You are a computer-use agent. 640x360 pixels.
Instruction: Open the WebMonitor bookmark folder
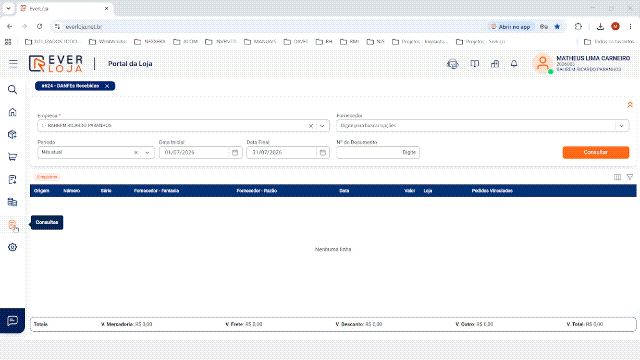(x=108, y=42)
